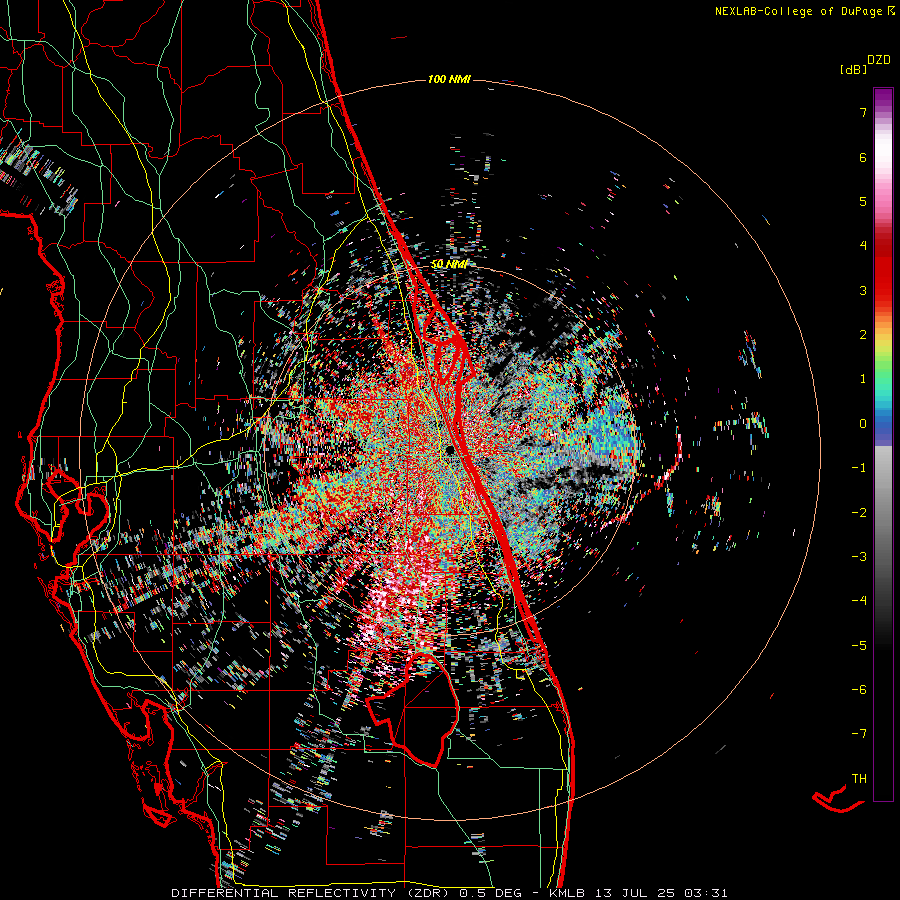Click the NEXLAB-College of DuPage credit text
The height and width of the screenshot is (900, 900).
798,11
